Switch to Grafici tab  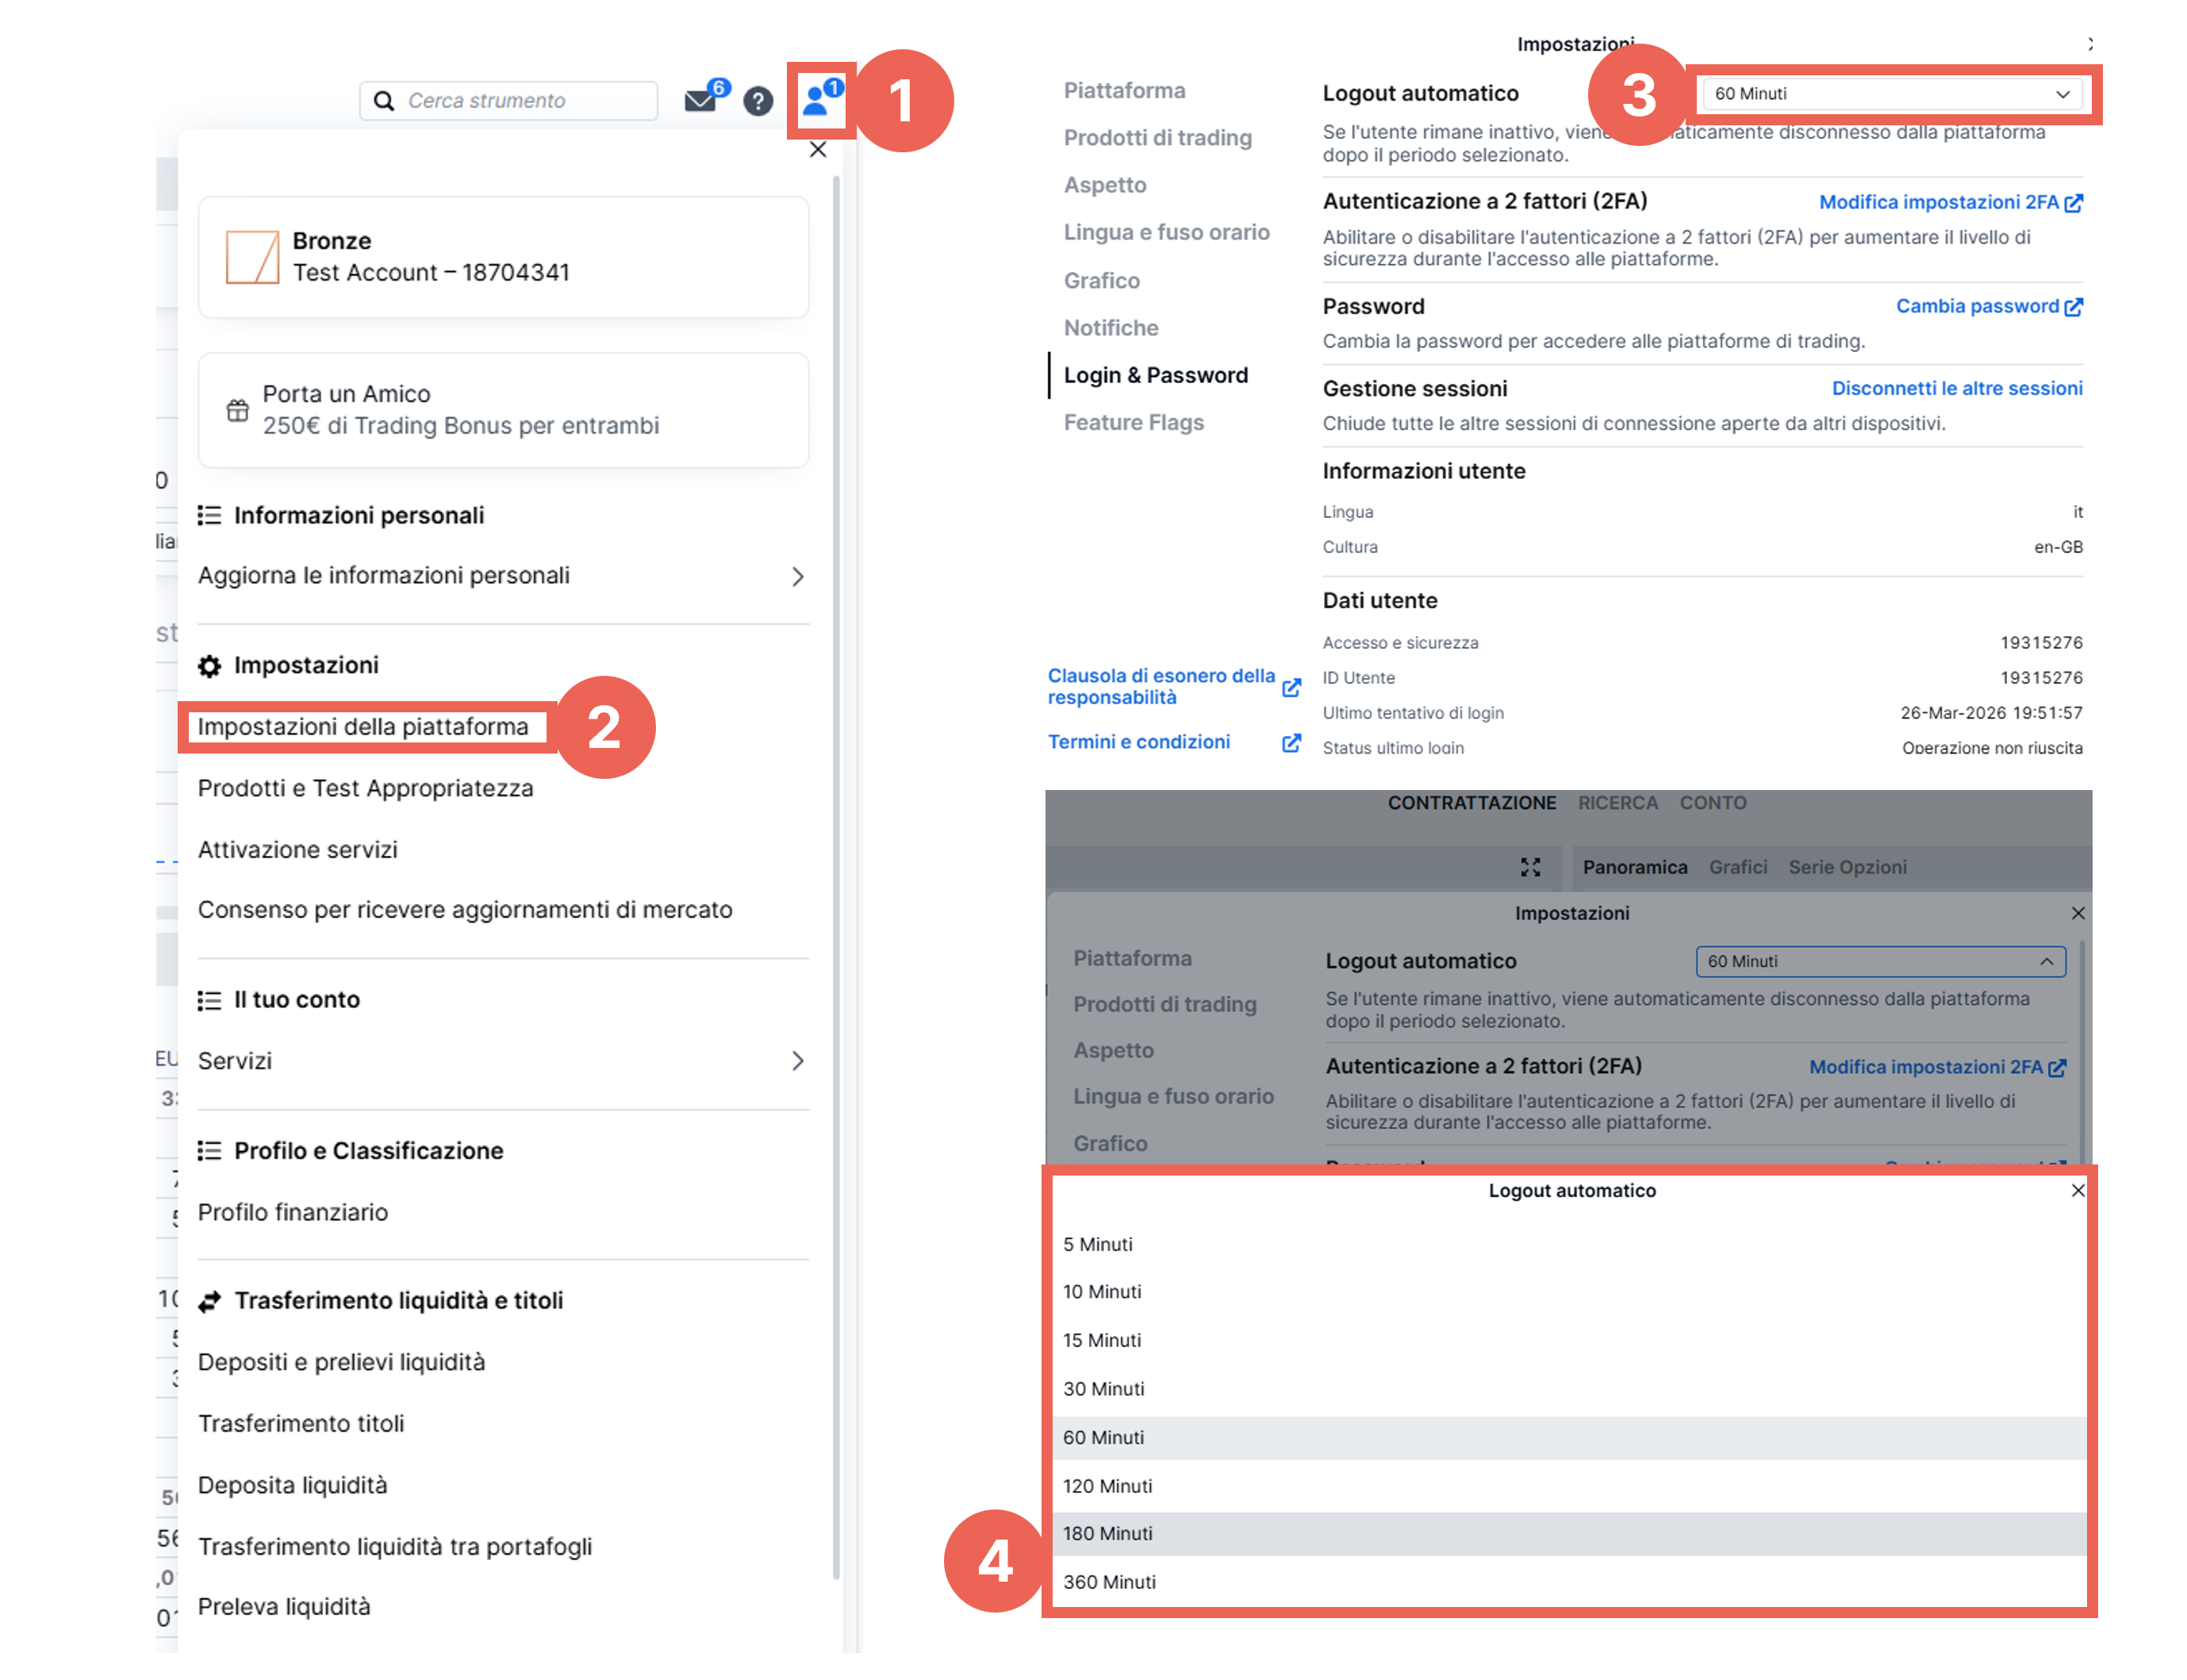(x=1737, y=867)
